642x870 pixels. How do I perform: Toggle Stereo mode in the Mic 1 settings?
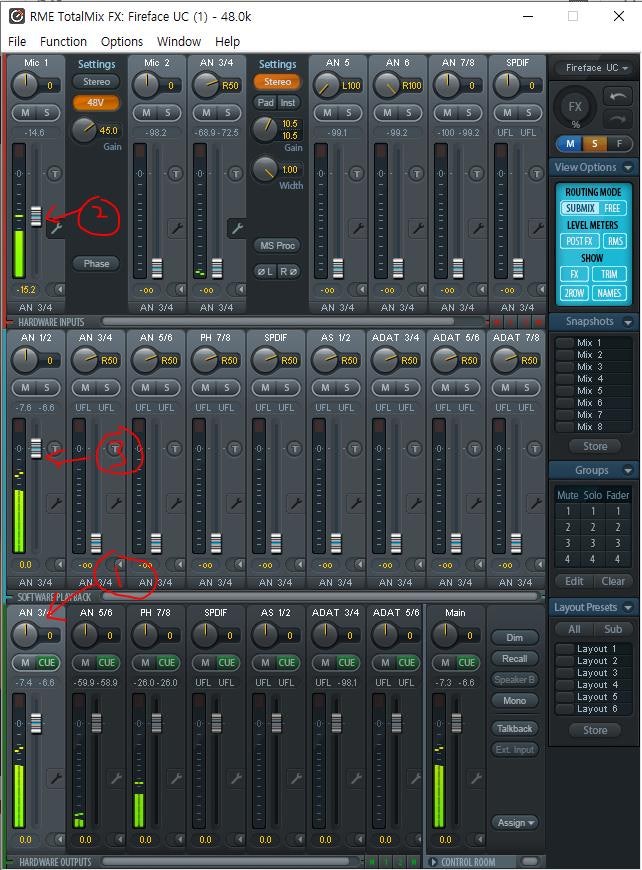pos(96,82)
